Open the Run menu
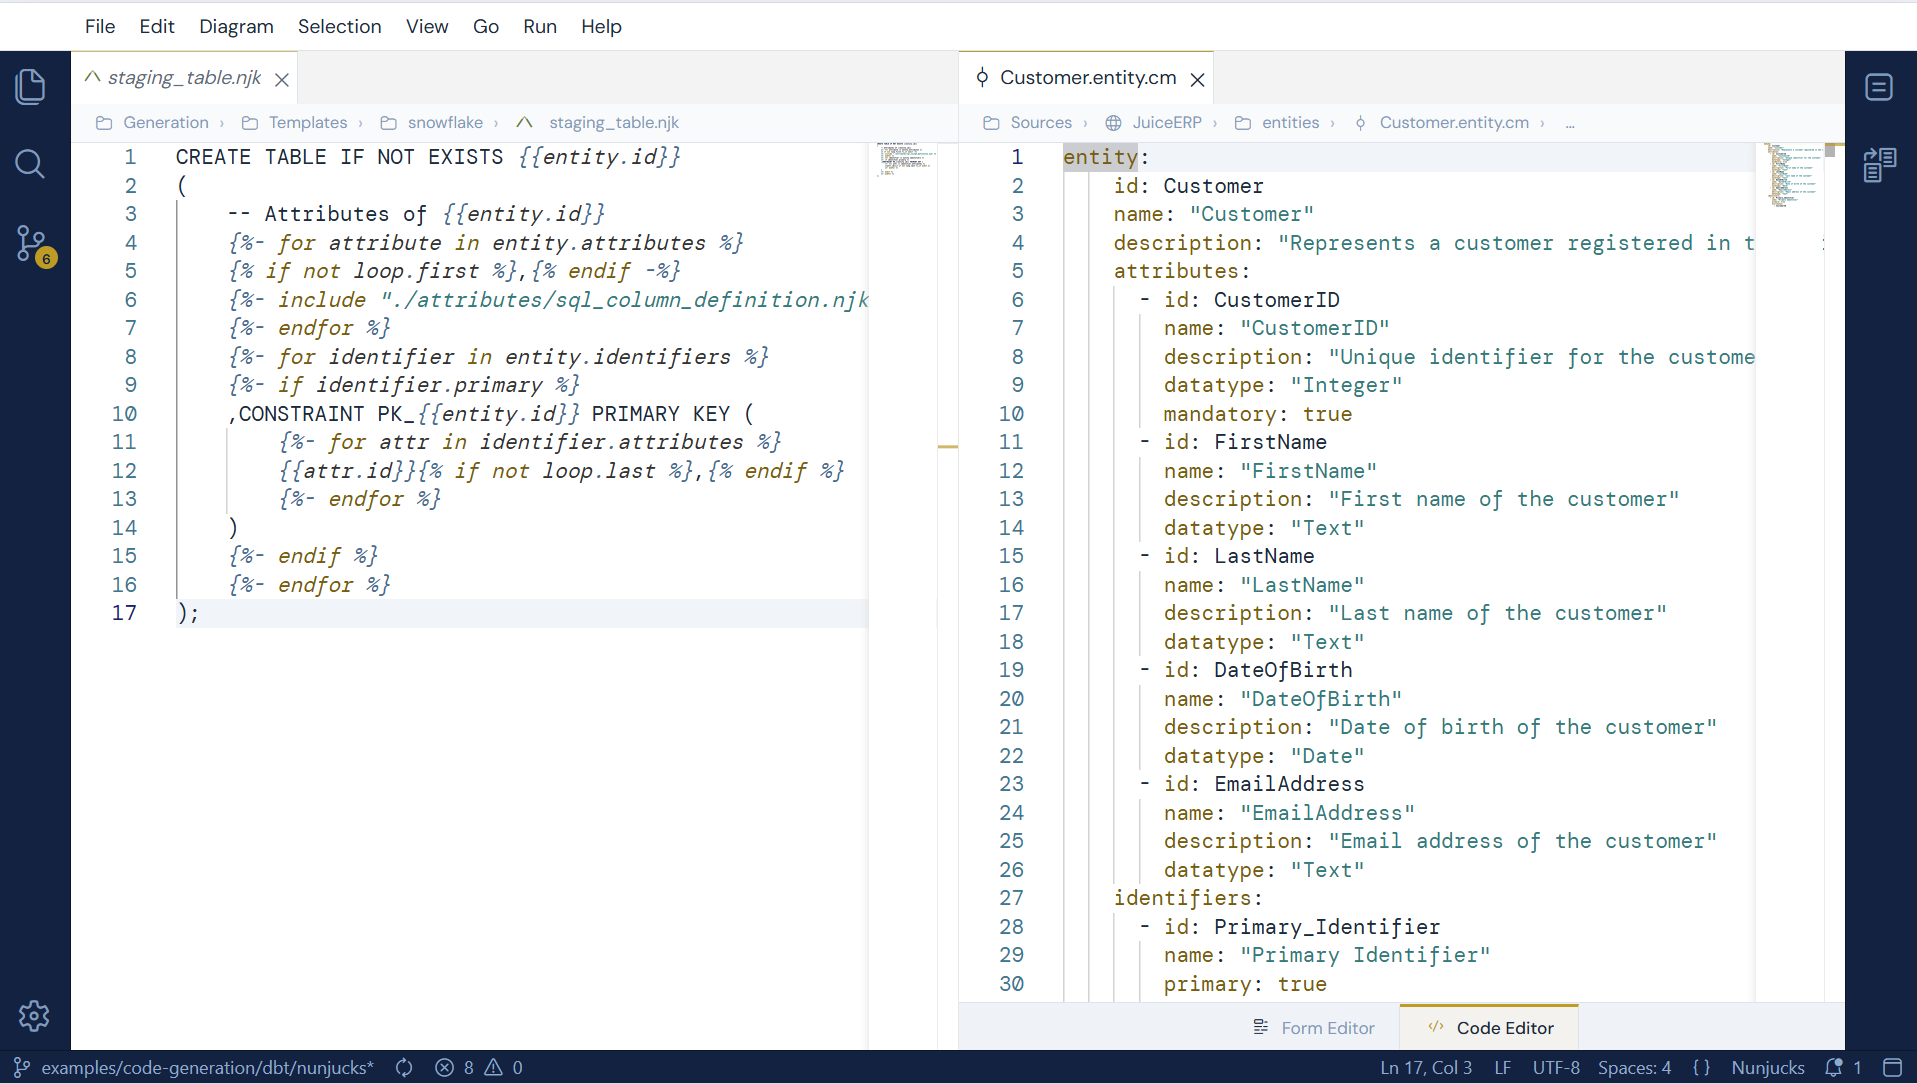Screen dimensions: 1917x1084 [x=540, y=26]
